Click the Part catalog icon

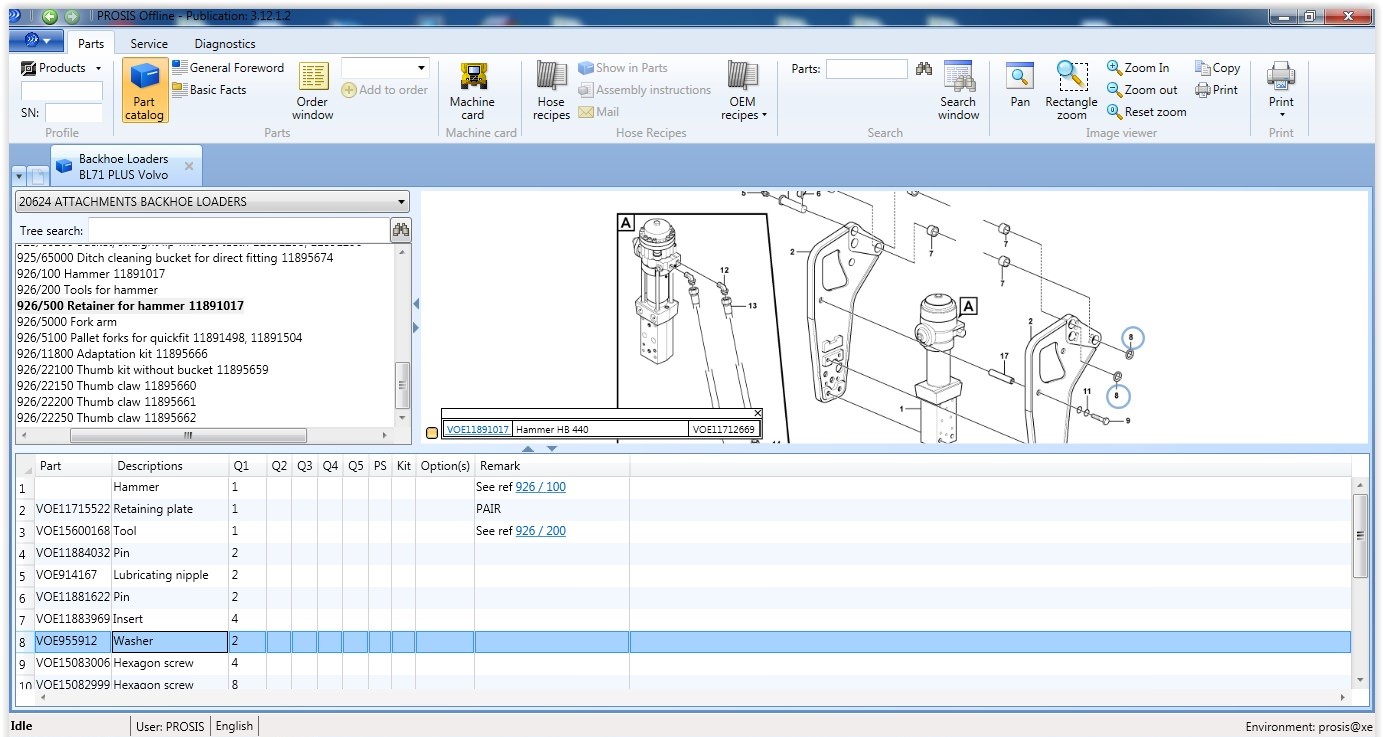click(145, 90)
